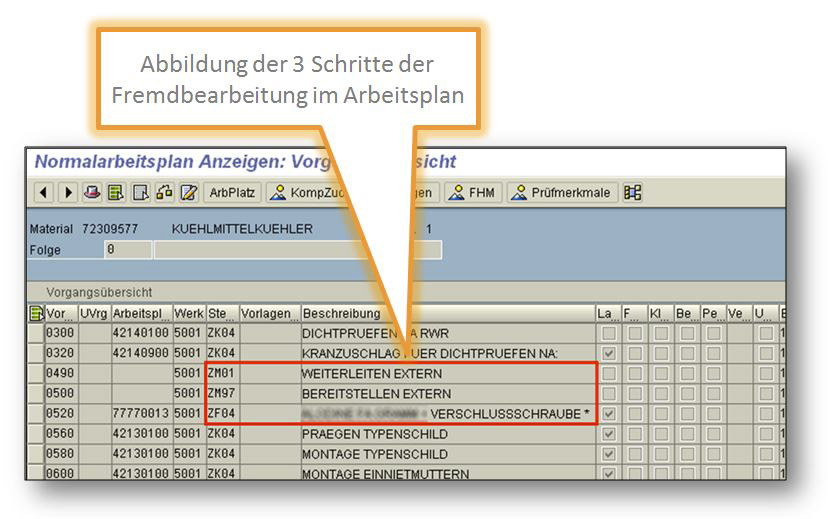Open the ArbPlatz work center button

click(x=229, y=193)
